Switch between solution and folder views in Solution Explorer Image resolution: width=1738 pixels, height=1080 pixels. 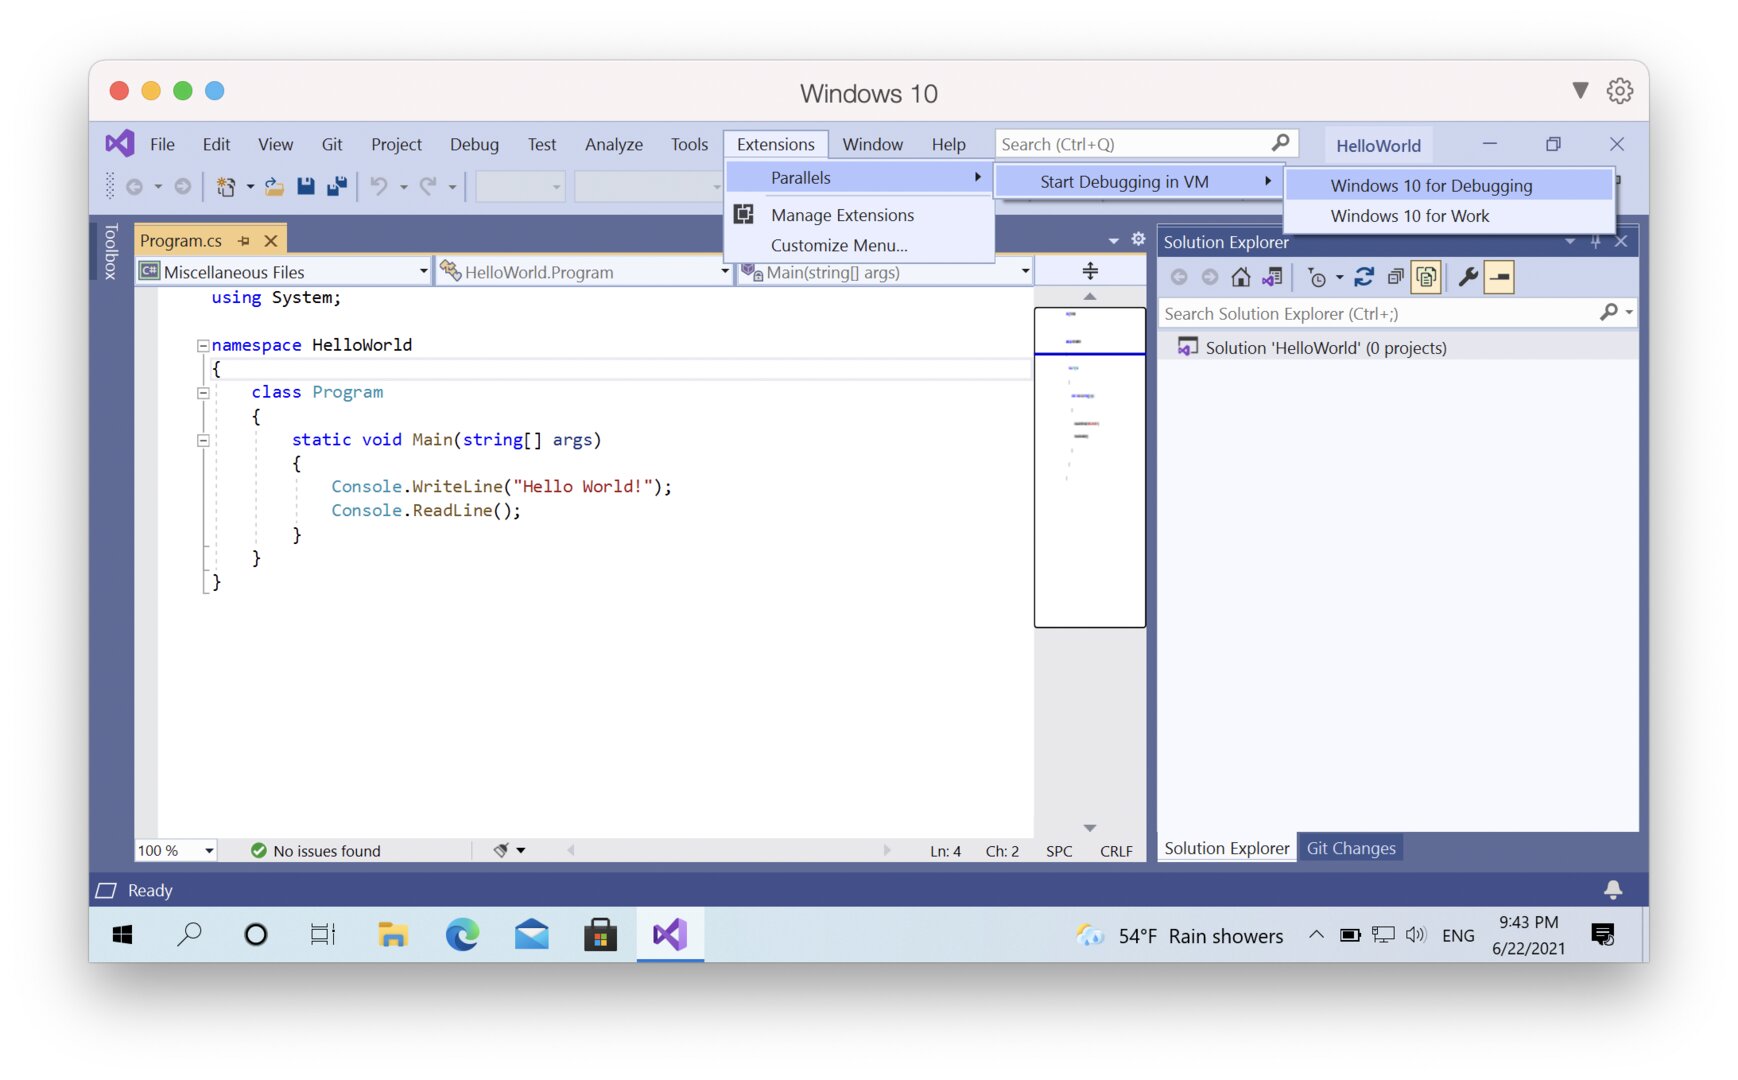(x=1272, y=277)
